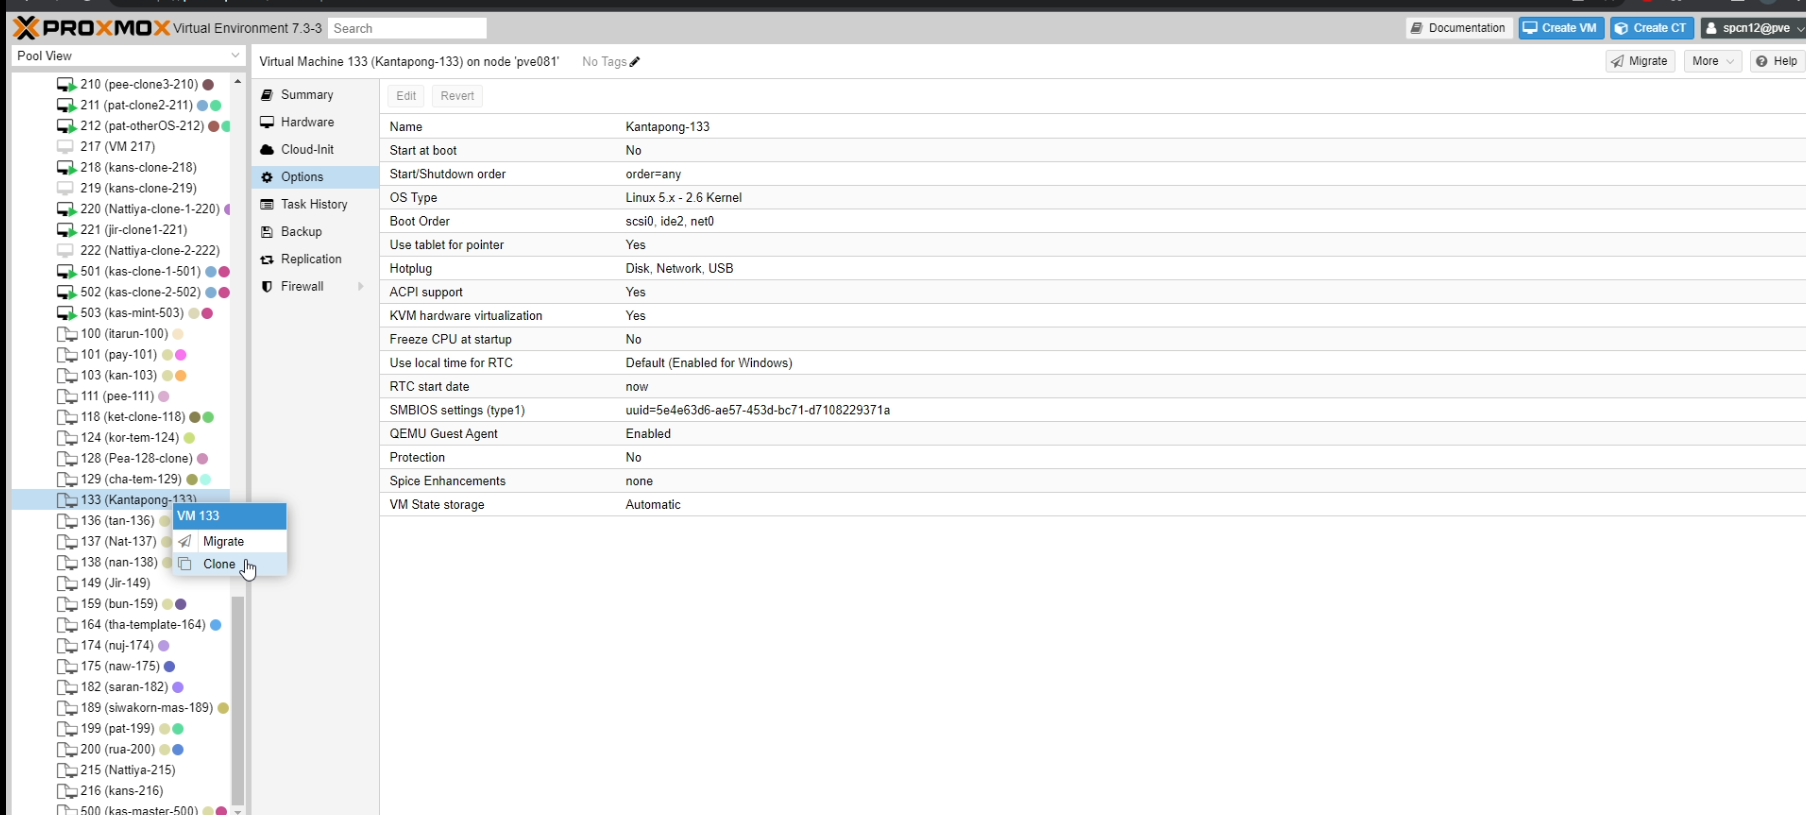Select Clone in the context menu
Viewport: 1806px width, 815px height.
[230, 564]
